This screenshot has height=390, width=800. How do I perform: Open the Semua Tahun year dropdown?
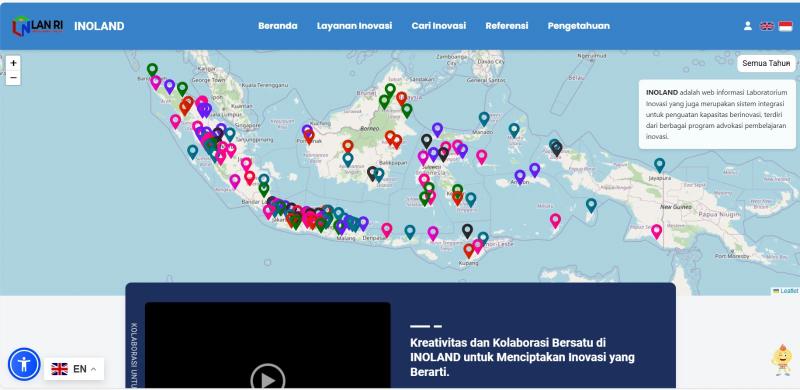point(766,63)
